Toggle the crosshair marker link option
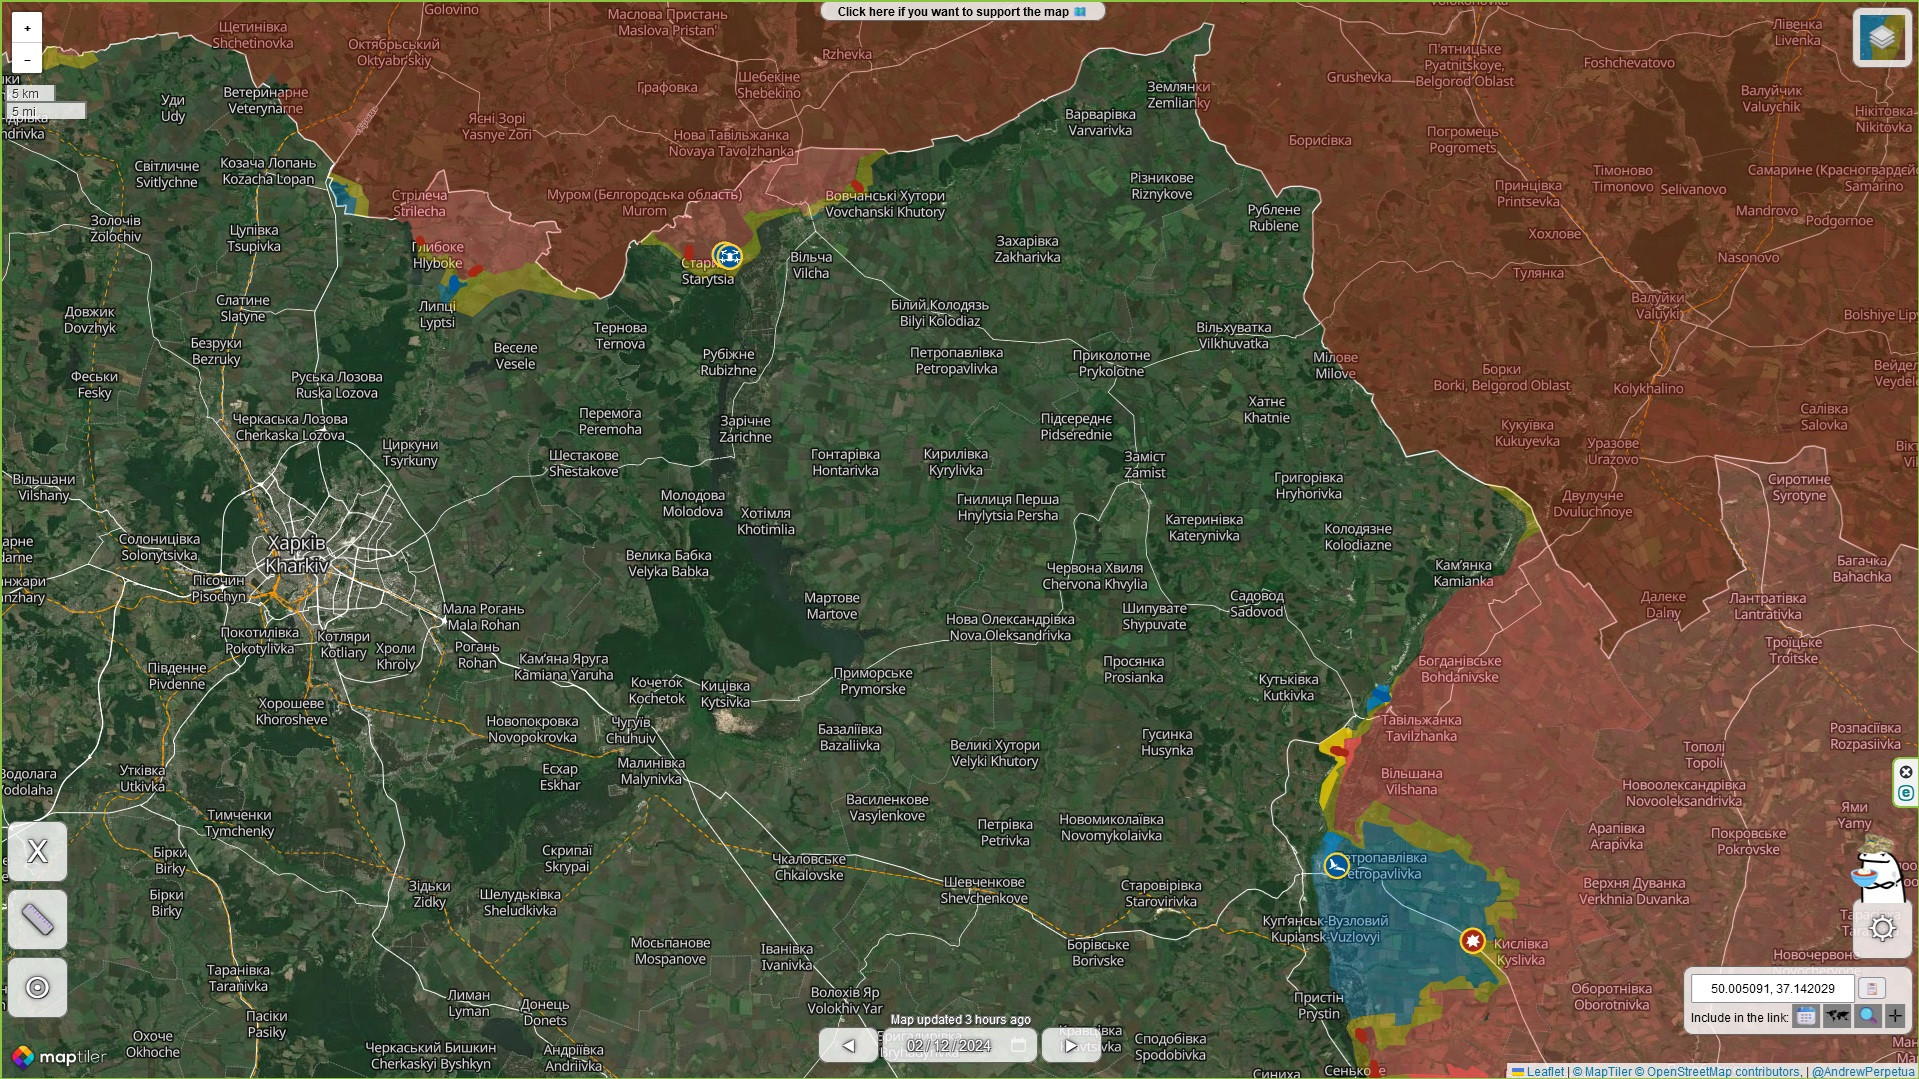 pos(1895,1017)
